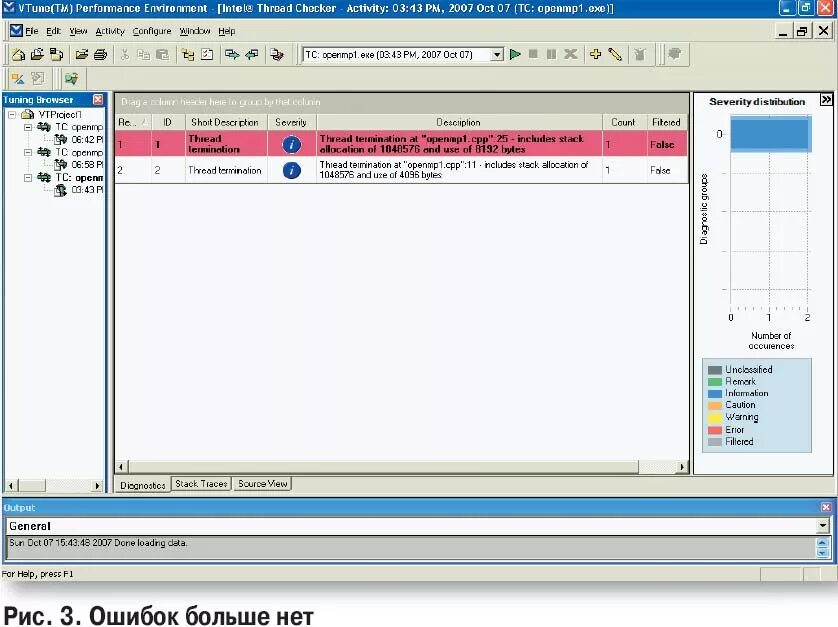Collapse Severity distribution panel with double arrow
The width and height of the screenshot is (838, 627).
point(826,100)
